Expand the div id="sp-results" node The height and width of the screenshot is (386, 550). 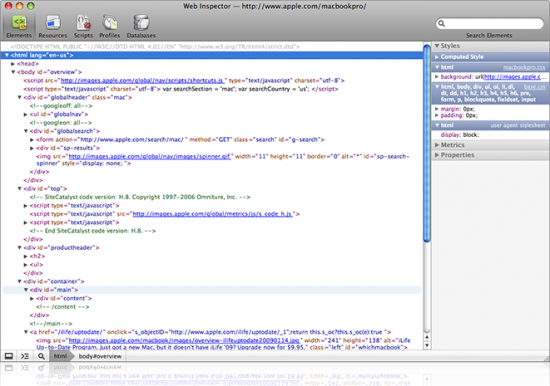[x=32, y=148]
